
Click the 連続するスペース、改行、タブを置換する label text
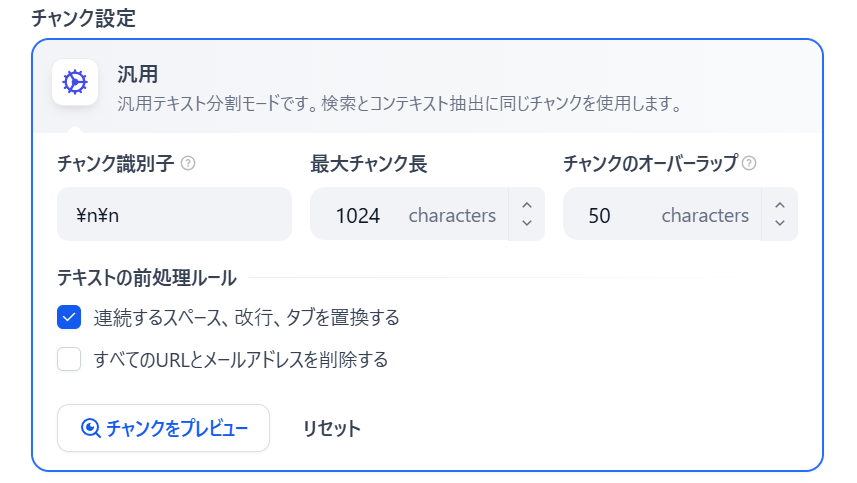pos(246,317)
